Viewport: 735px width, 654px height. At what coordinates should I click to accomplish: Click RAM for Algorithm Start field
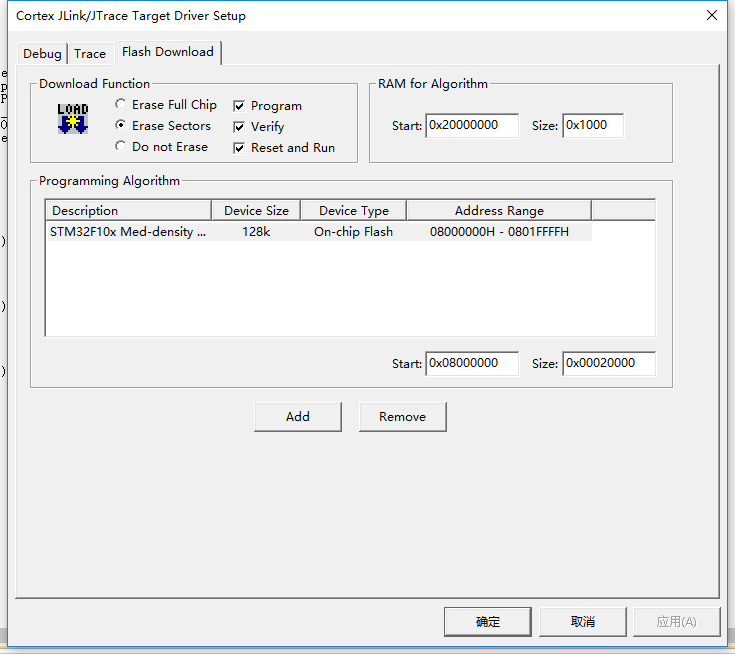point(472,126)
